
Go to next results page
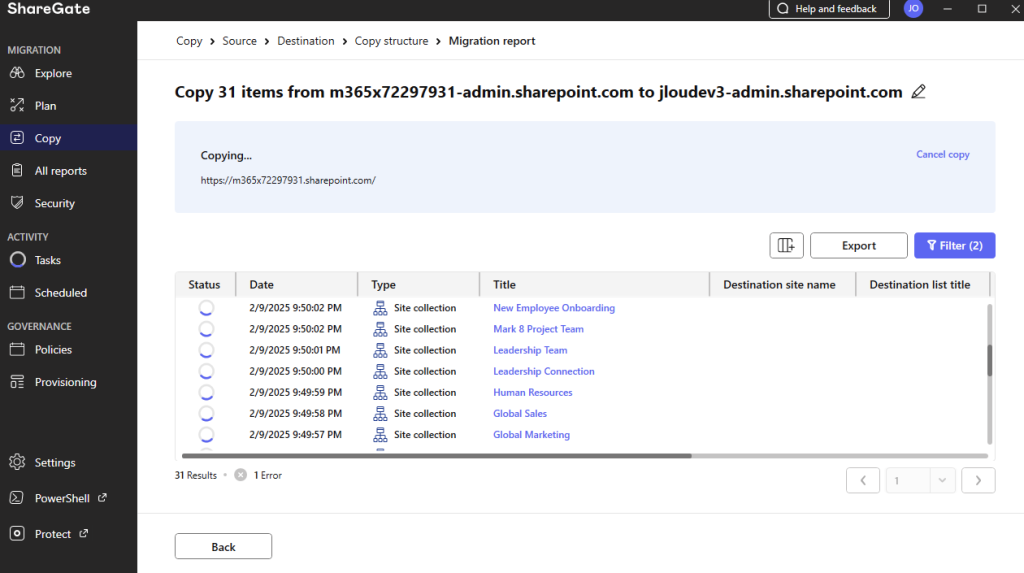[978, 481]
